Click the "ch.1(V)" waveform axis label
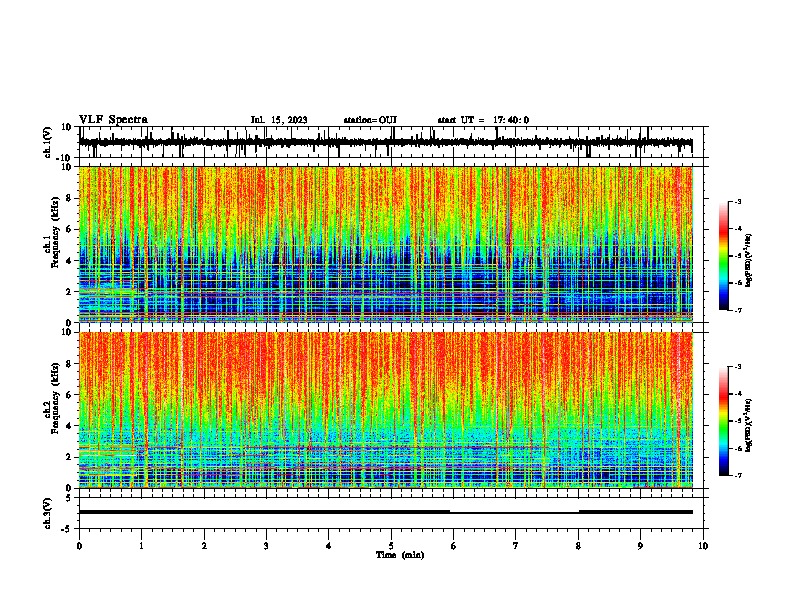 pos(48,142)
